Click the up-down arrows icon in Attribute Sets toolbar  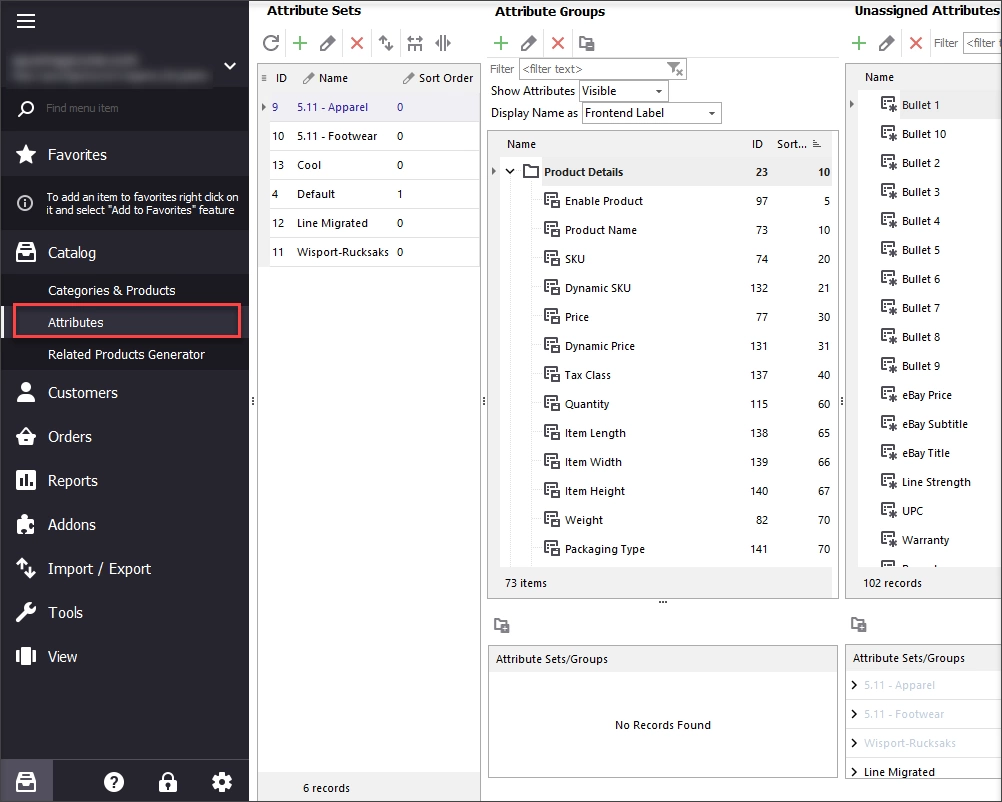coord(385,43)
